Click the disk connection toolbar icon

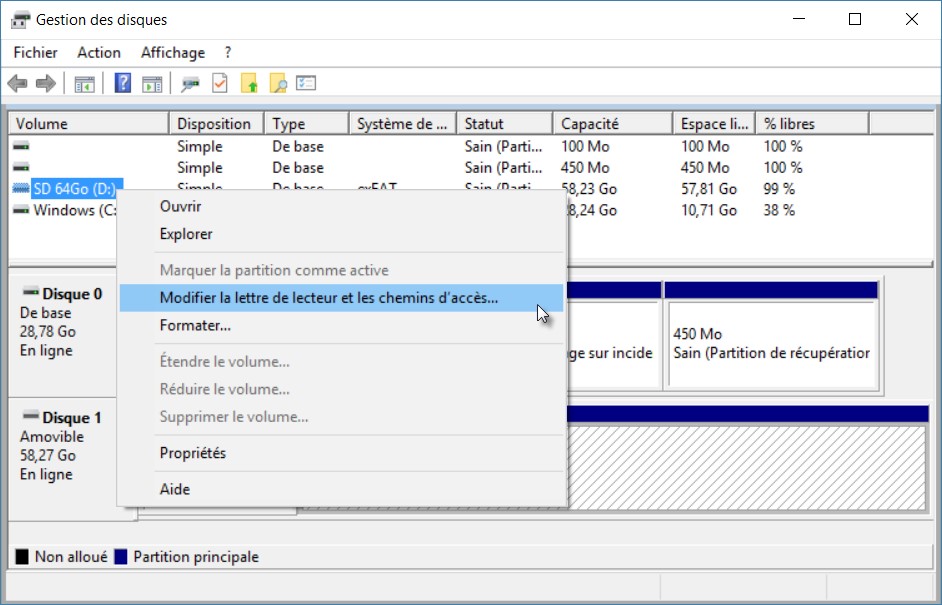coord(190,84)
